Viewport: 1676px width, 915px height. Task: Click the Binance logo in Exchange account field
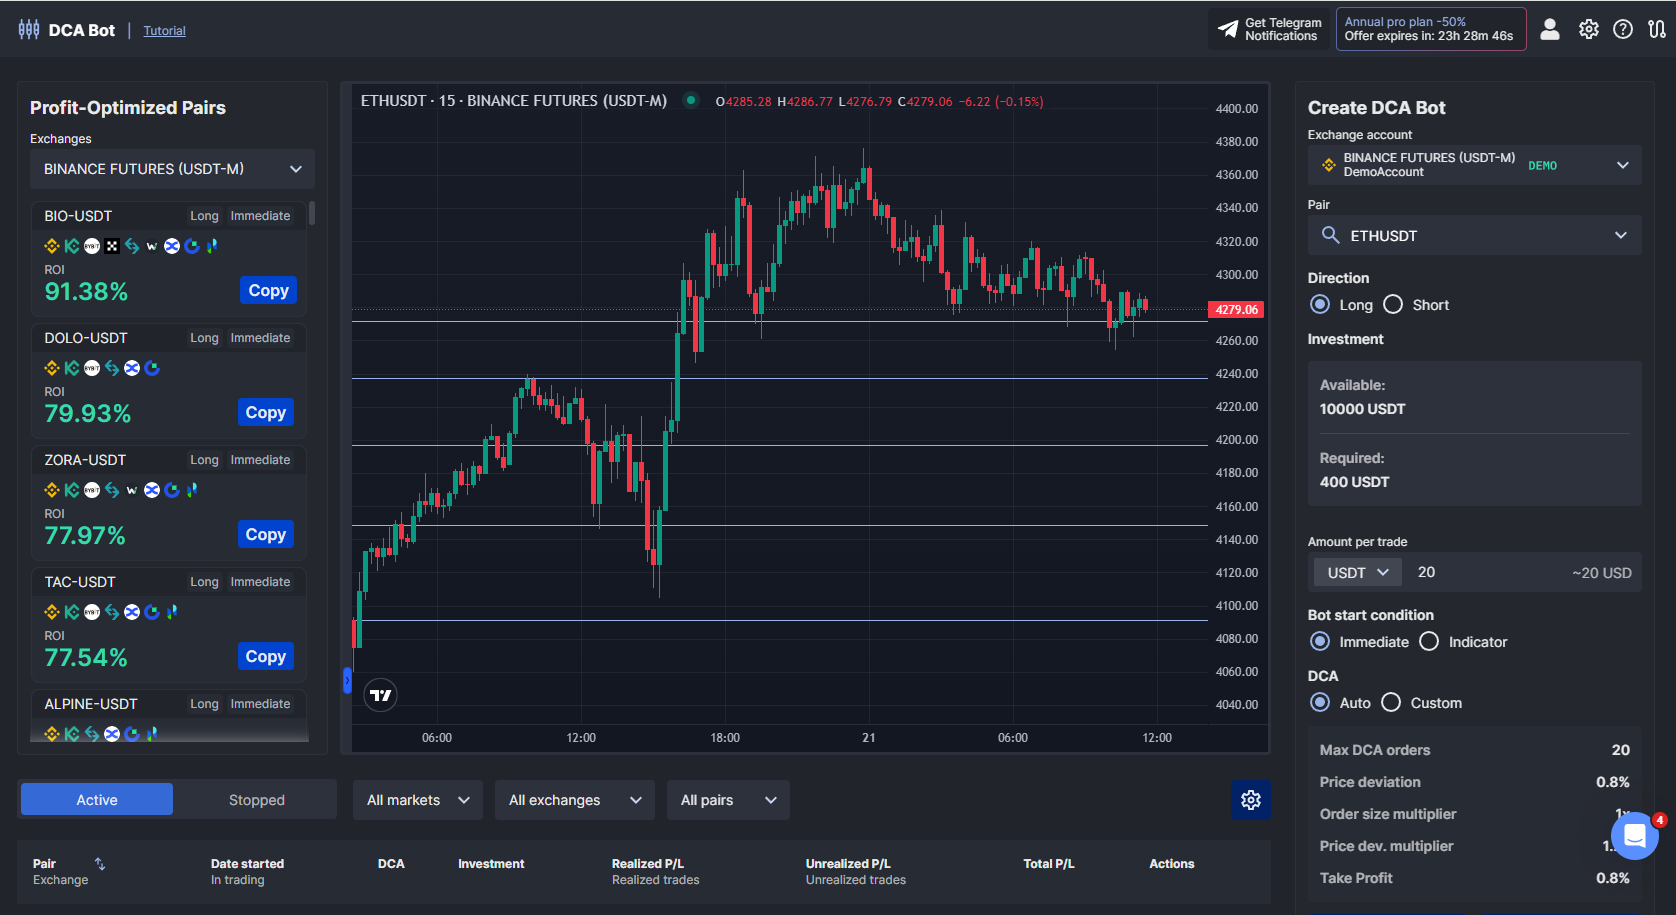tap(1329, 165)
